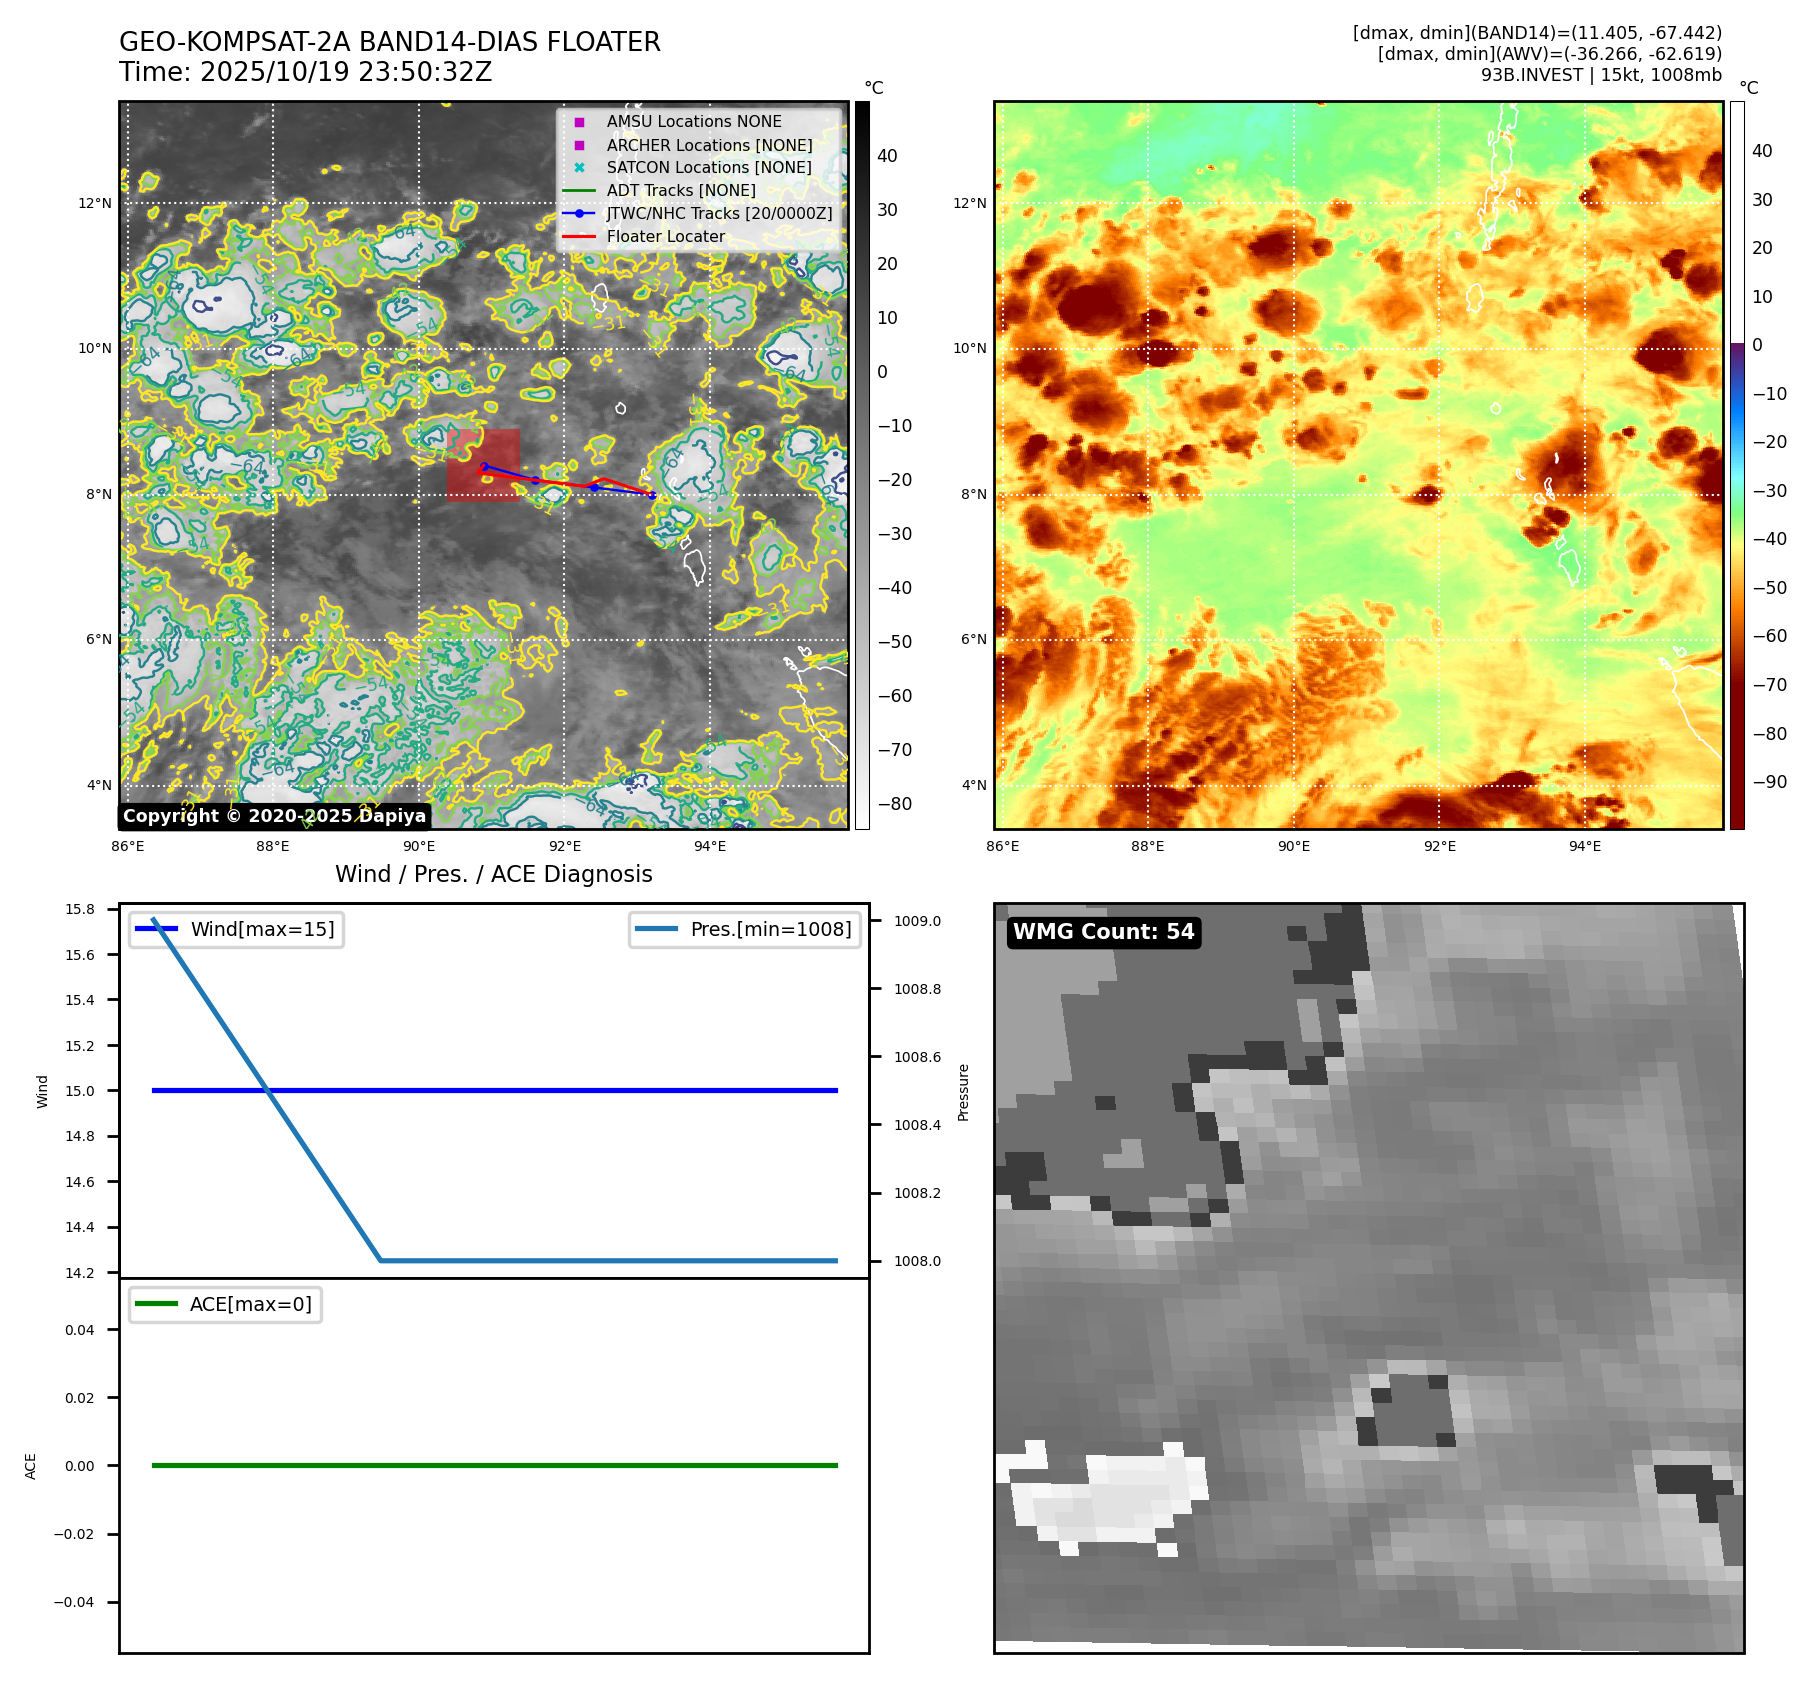Click the grayscale temperature colorbar
1813x1690 pixels.
[x=862, y=465]
